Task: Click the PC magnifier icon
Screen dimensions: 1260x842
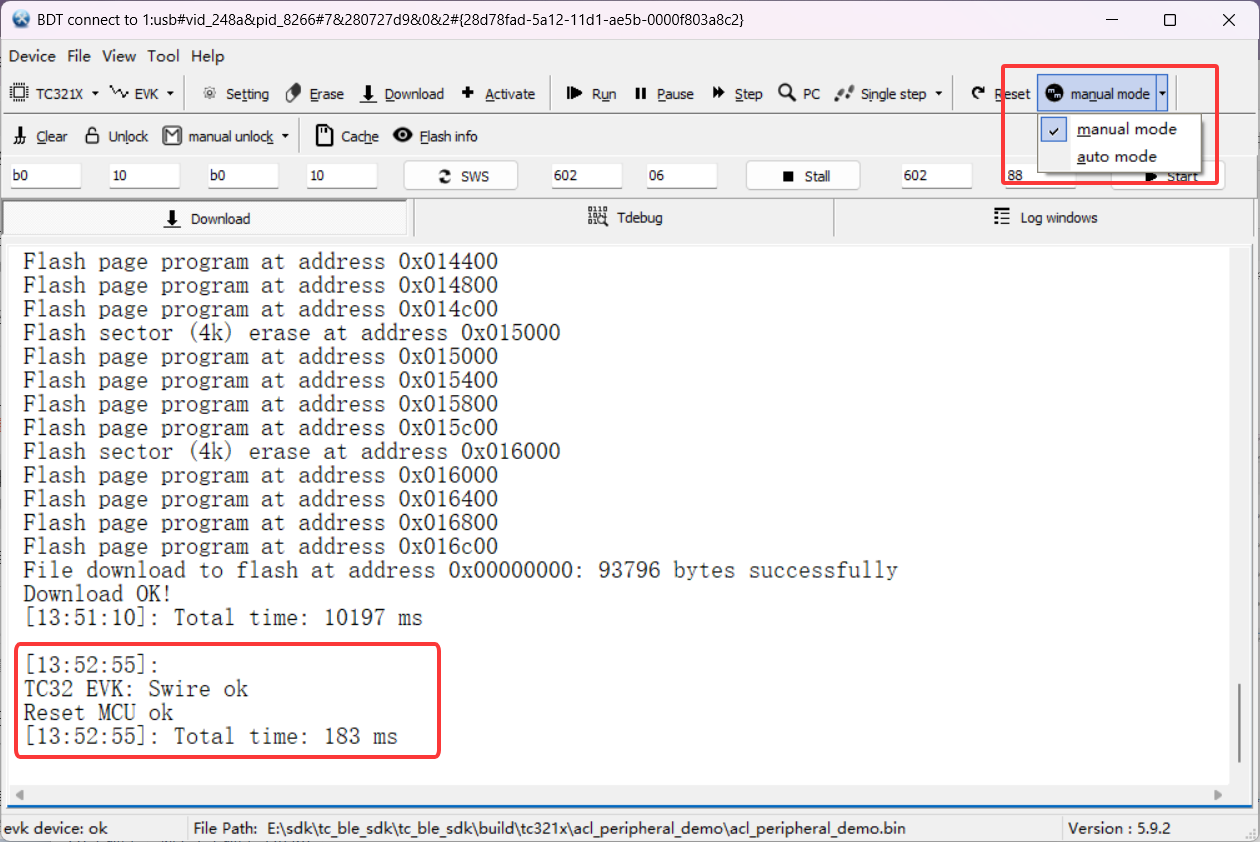Action: (787, 93)
